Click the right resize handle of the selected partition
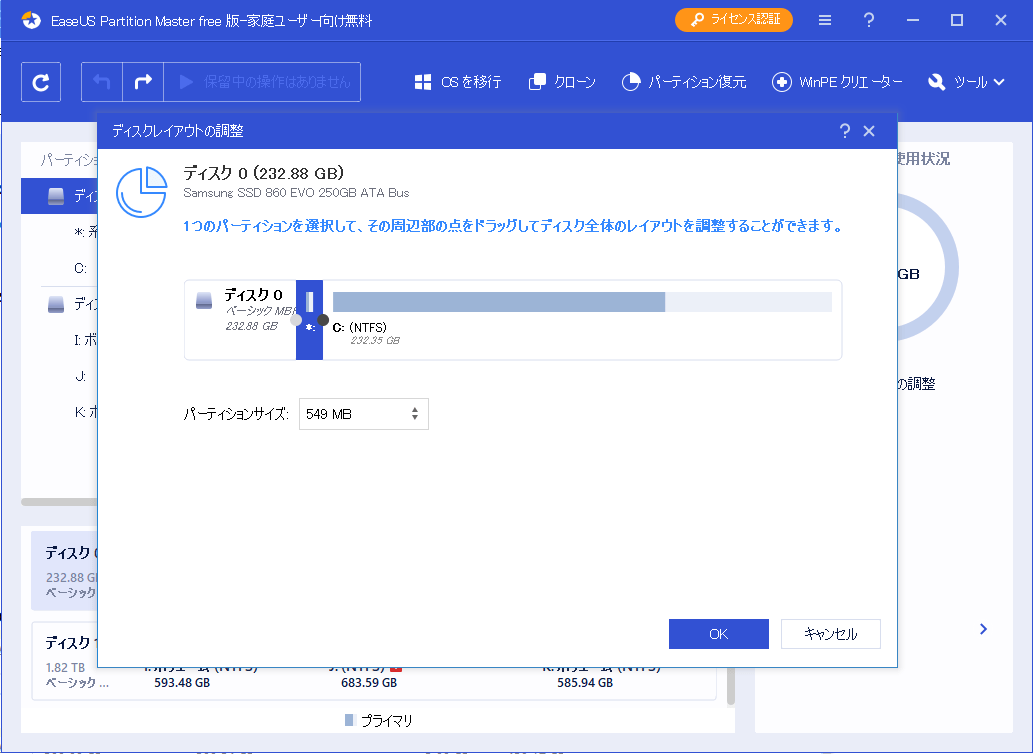The height and width of the screenshot is (754, 1033). [323, 320]
